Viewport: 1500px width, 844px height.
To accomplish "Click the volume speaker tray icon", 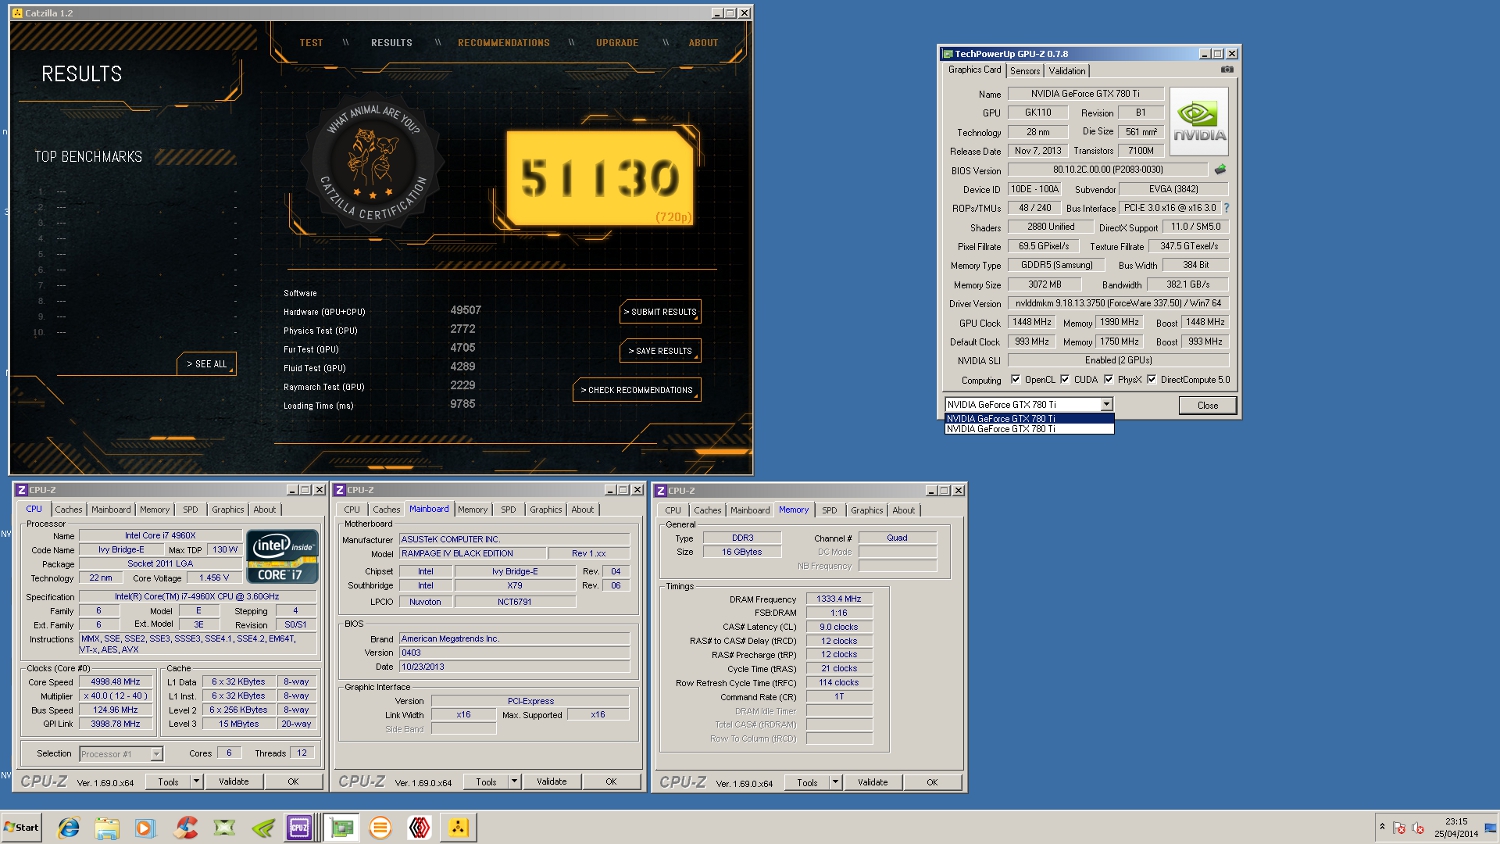I will (x=1418, y=828).
